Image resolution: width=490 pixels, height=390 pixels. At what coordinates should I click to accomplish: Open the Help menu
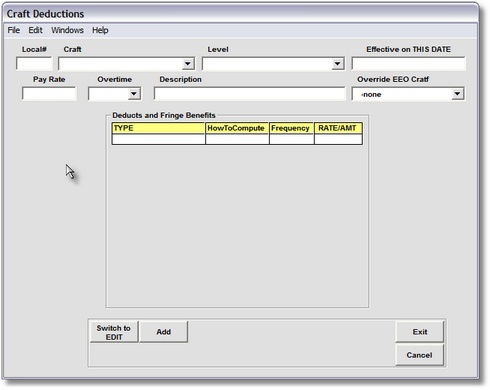(x=100, y=30)
